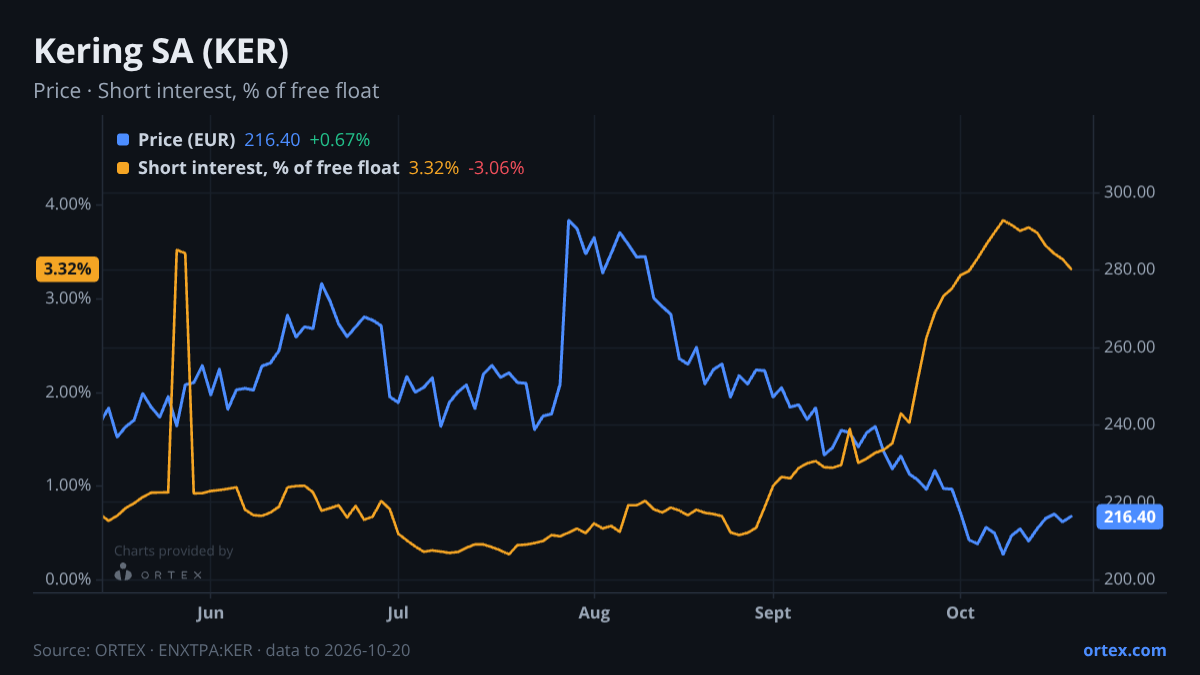Click the 3.00% left axis label
The width and height of the screenshot is (1200, 675).
coord(69,298)
